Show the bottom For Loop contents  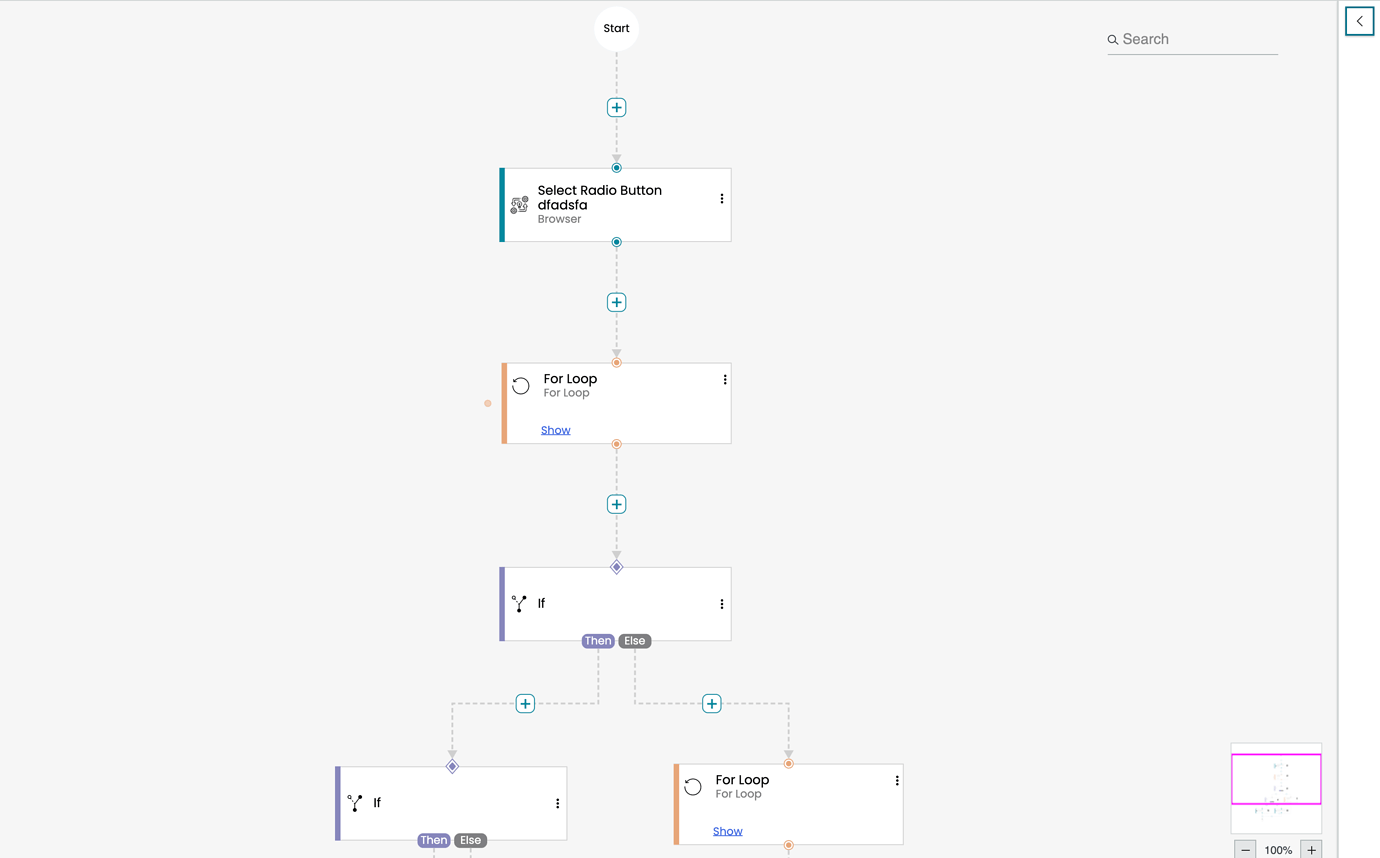[x=727, y=830]
